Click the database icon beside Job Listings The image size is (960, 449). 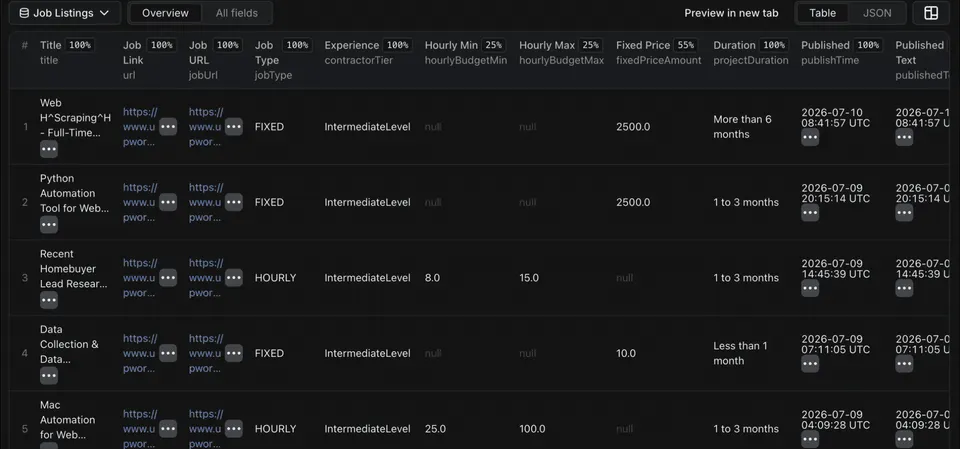pos(24,13)
